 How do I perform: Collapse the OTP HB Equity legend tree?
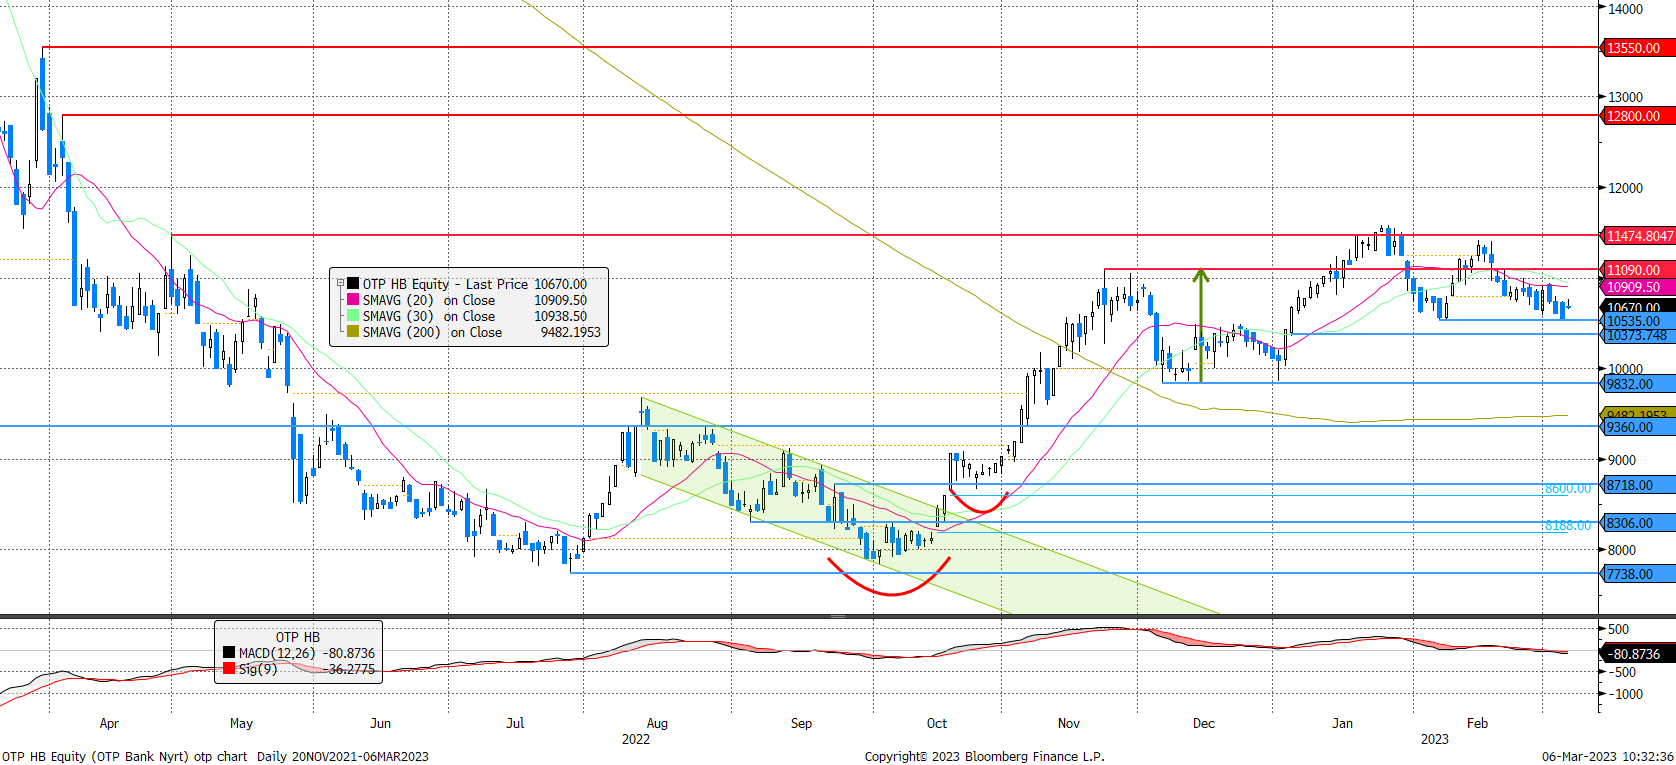[340, 284]
